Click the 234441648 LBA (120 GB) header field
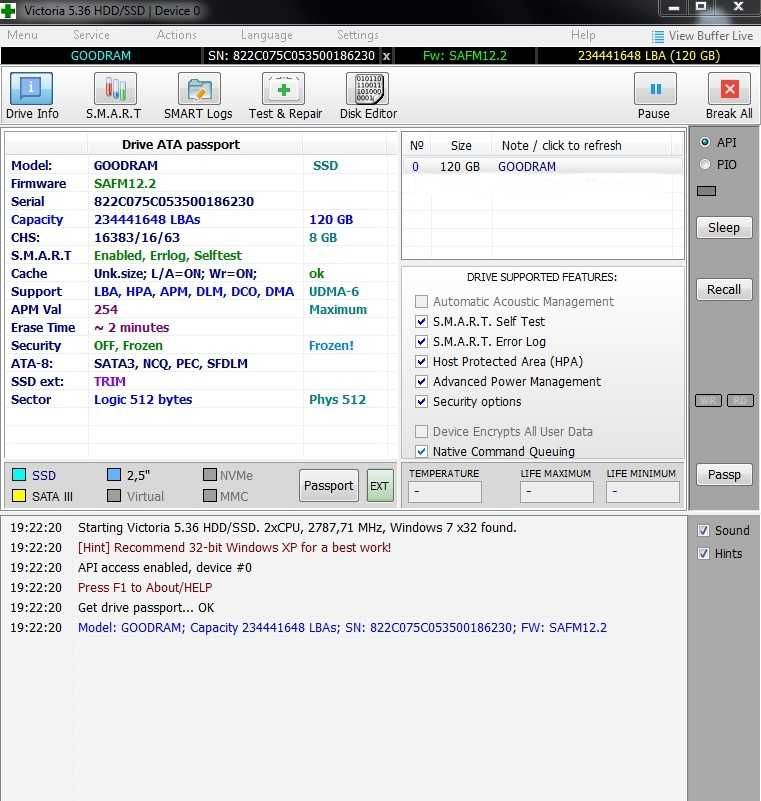This screenshot has height=801, width=761. click(x=649, y=56)
